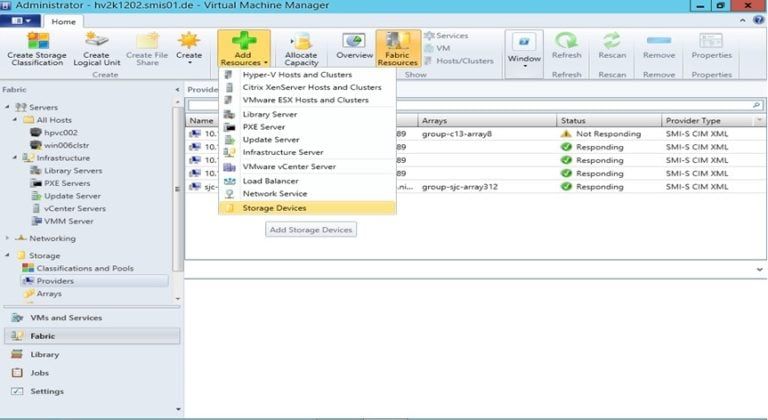Open the Help question mark icon
Viewport: 768px width, 420px height.
(x=759, y=20)
